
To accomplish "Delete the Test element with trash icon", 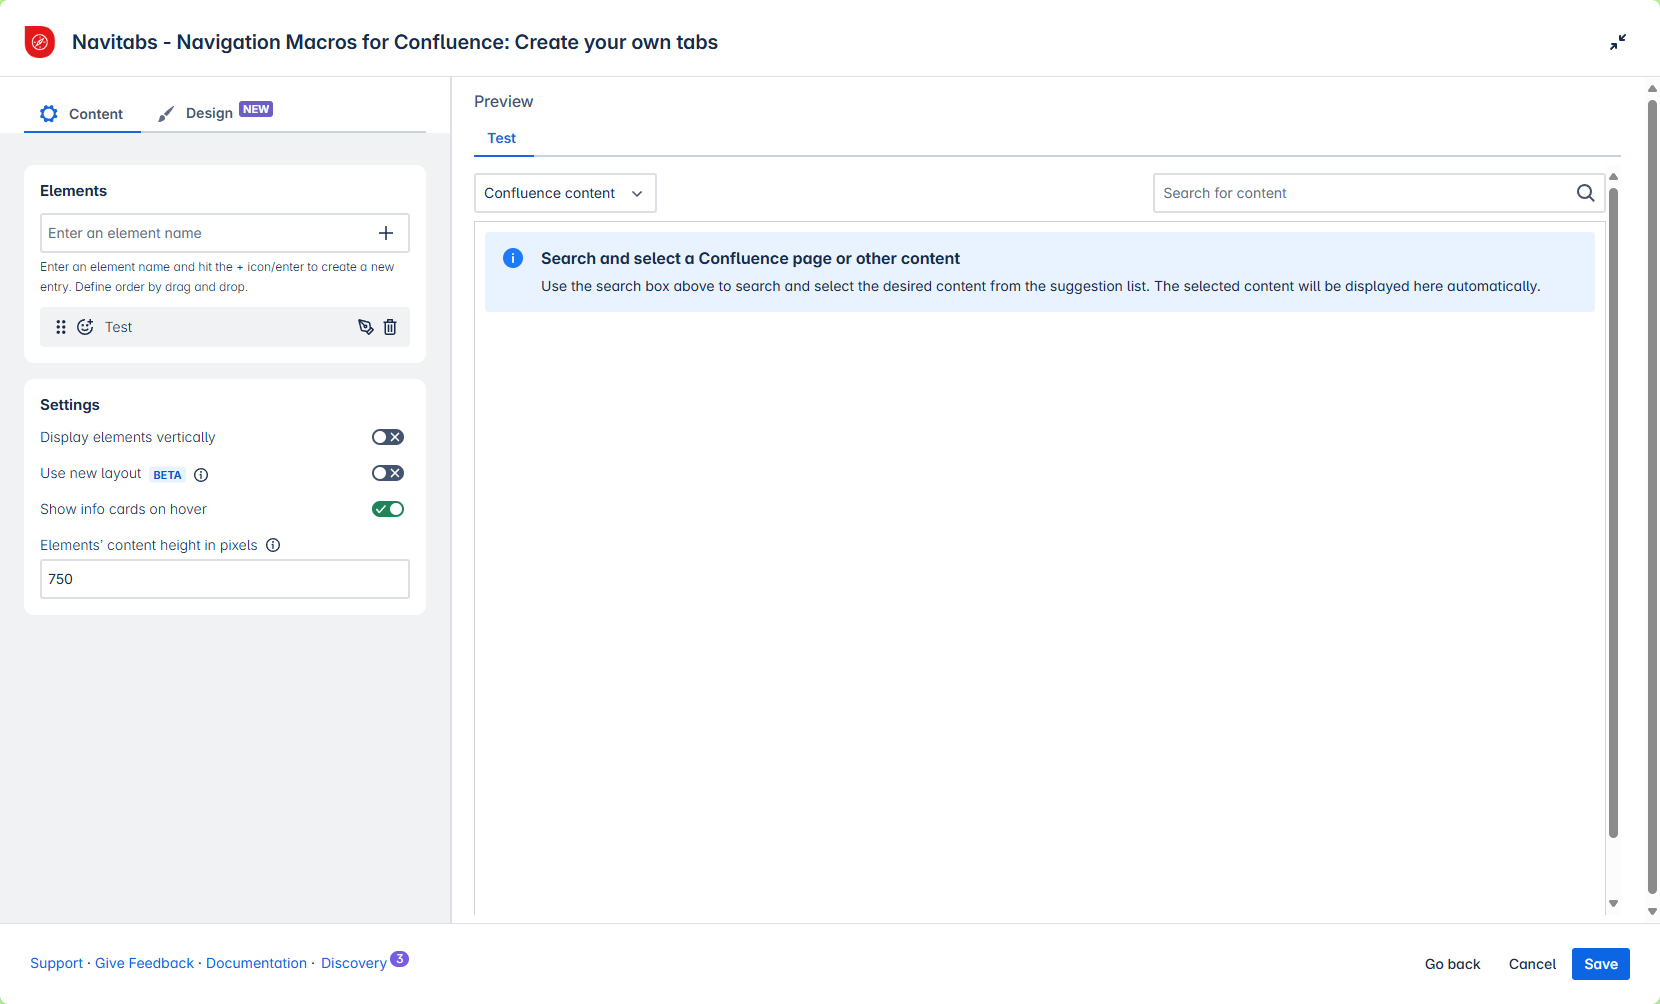I will (390, 327).
